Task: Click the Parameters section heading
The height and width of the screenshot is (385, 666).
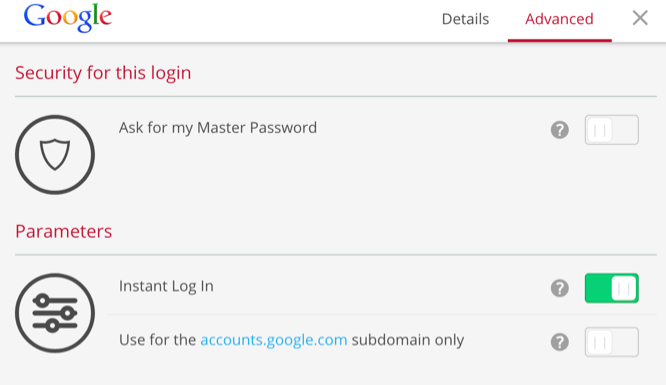Action: pos(64,232)
